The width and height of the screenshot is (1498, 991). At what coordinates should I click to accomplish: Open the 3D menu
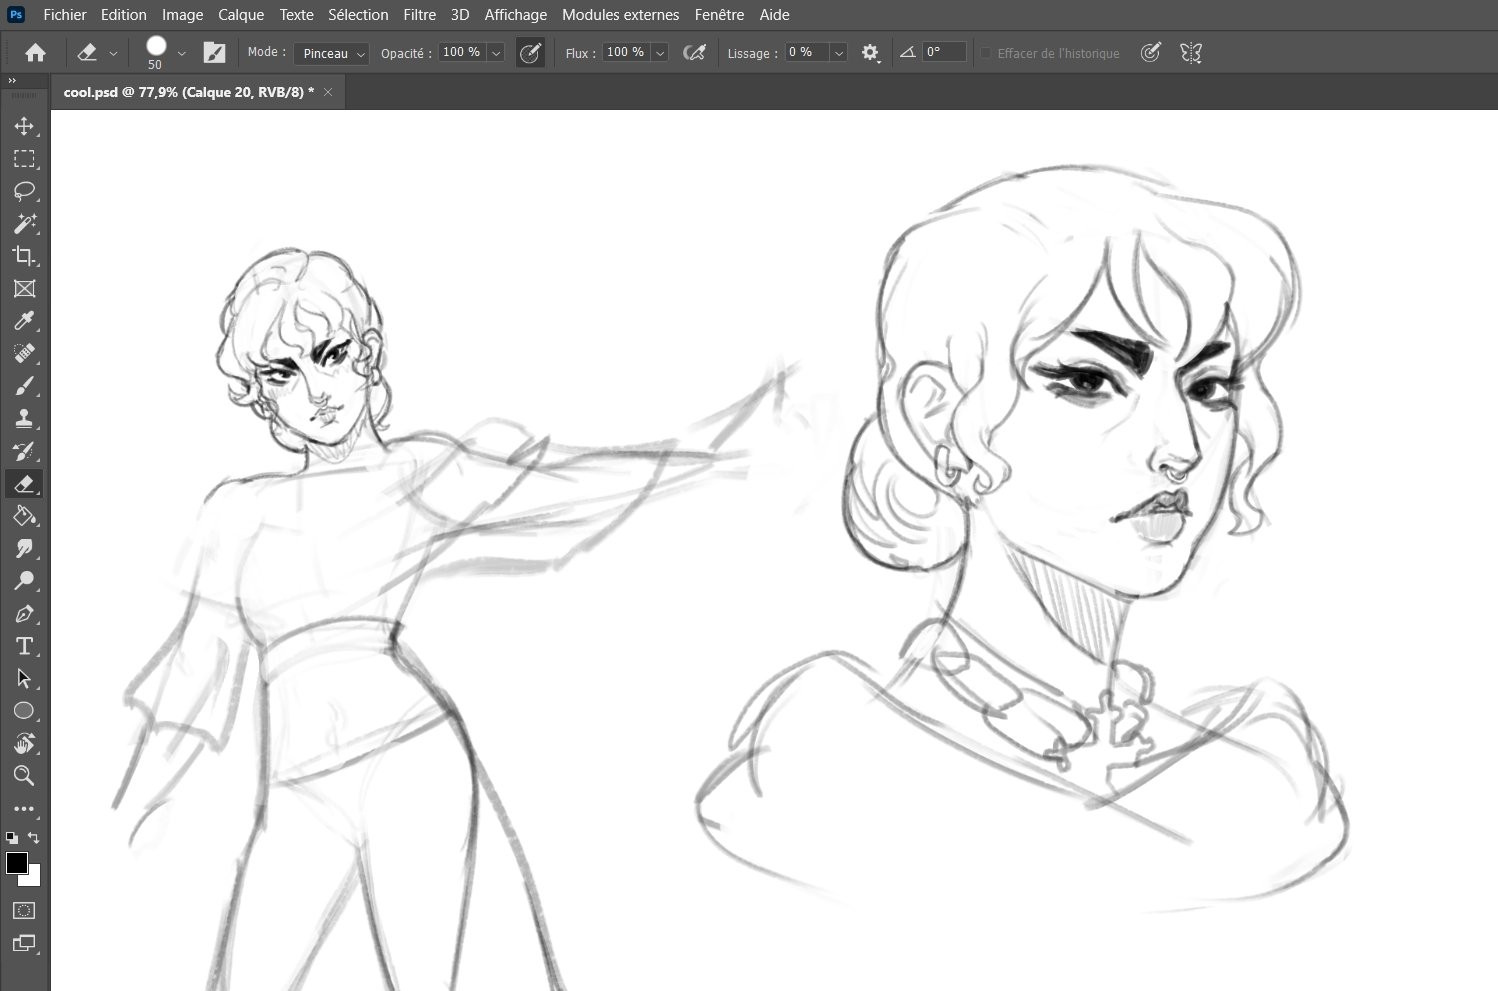(460, 15)
